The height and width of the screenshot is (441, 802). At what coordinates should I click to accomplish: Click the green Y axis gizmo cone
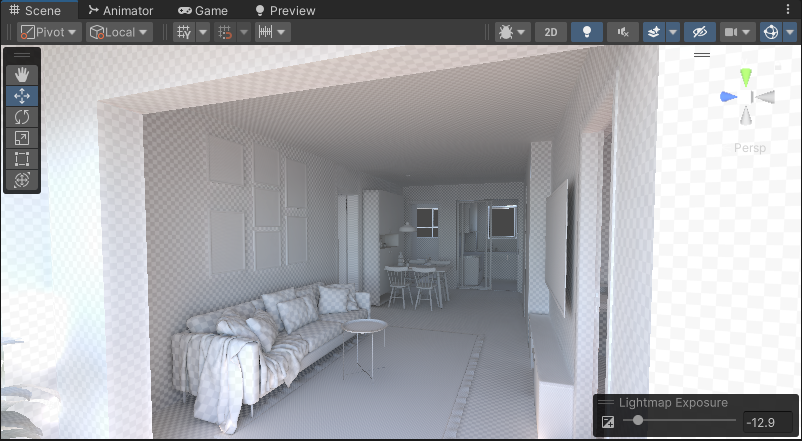[746, 78]
